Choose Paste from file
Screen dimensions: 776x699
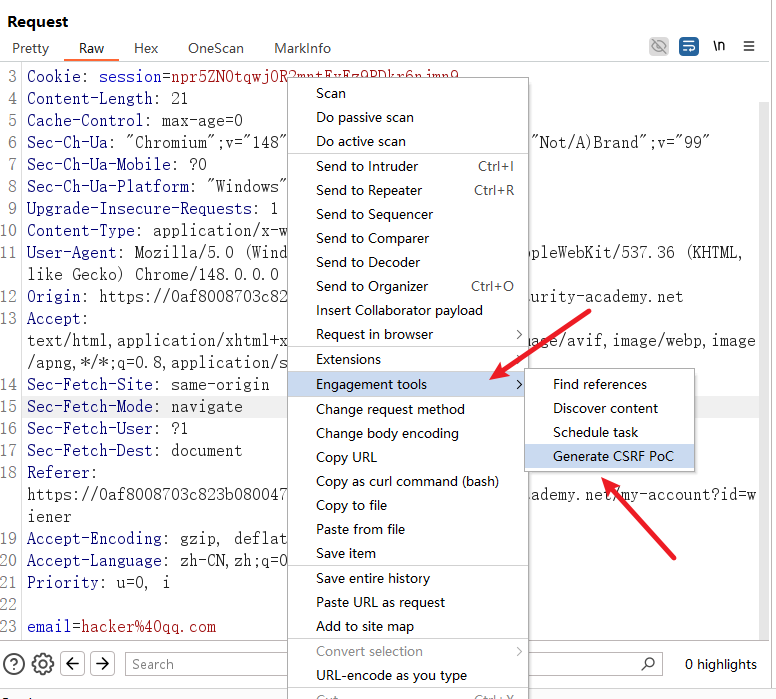click(x=408, y=529)
